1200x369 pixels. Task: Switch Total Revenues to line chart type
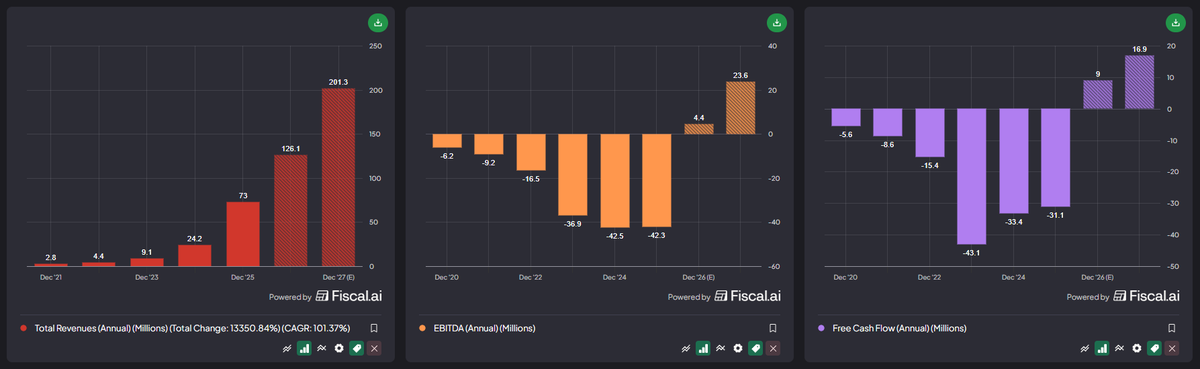(286, 348)
